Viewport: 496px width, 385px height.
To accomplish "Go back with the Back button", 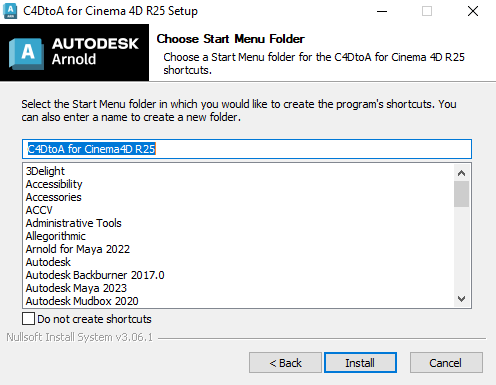I will pos(285,362).
